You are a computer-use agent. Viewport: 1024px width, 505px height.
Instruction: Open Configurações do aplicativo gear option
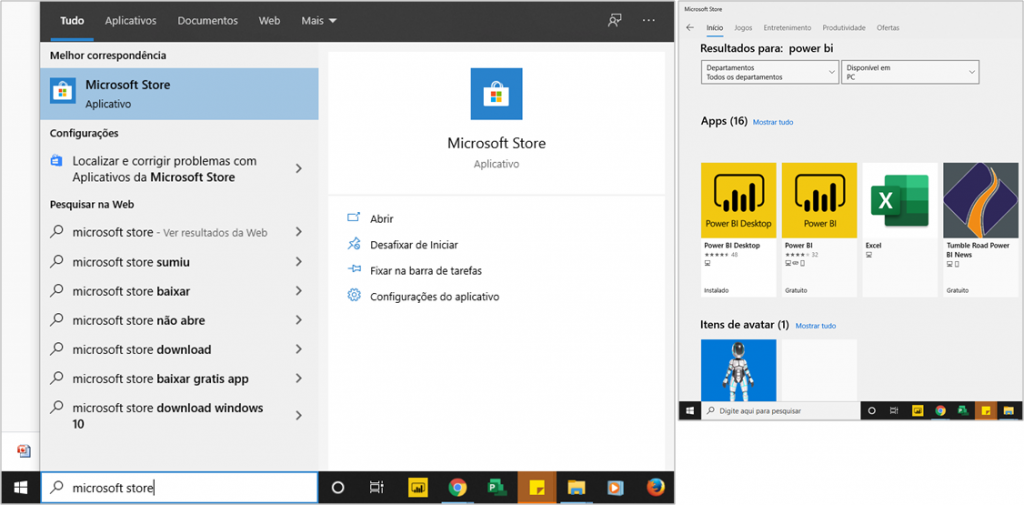tap(353, 296)
